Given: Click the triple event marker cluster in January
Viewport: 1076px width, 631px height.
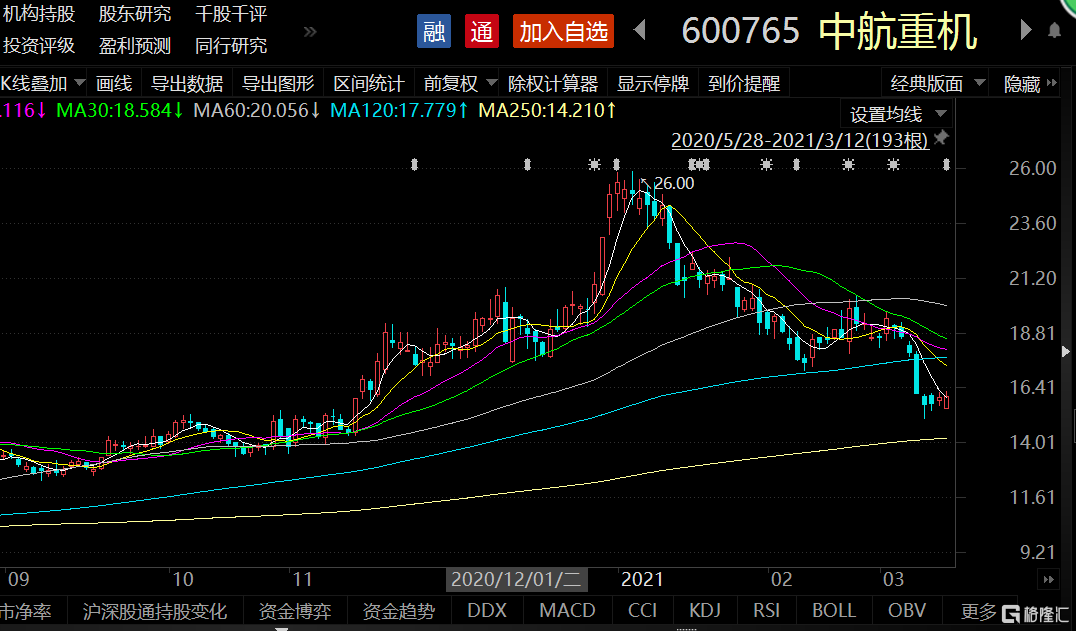Looking at the screenshot, I should tap(699, 165).
